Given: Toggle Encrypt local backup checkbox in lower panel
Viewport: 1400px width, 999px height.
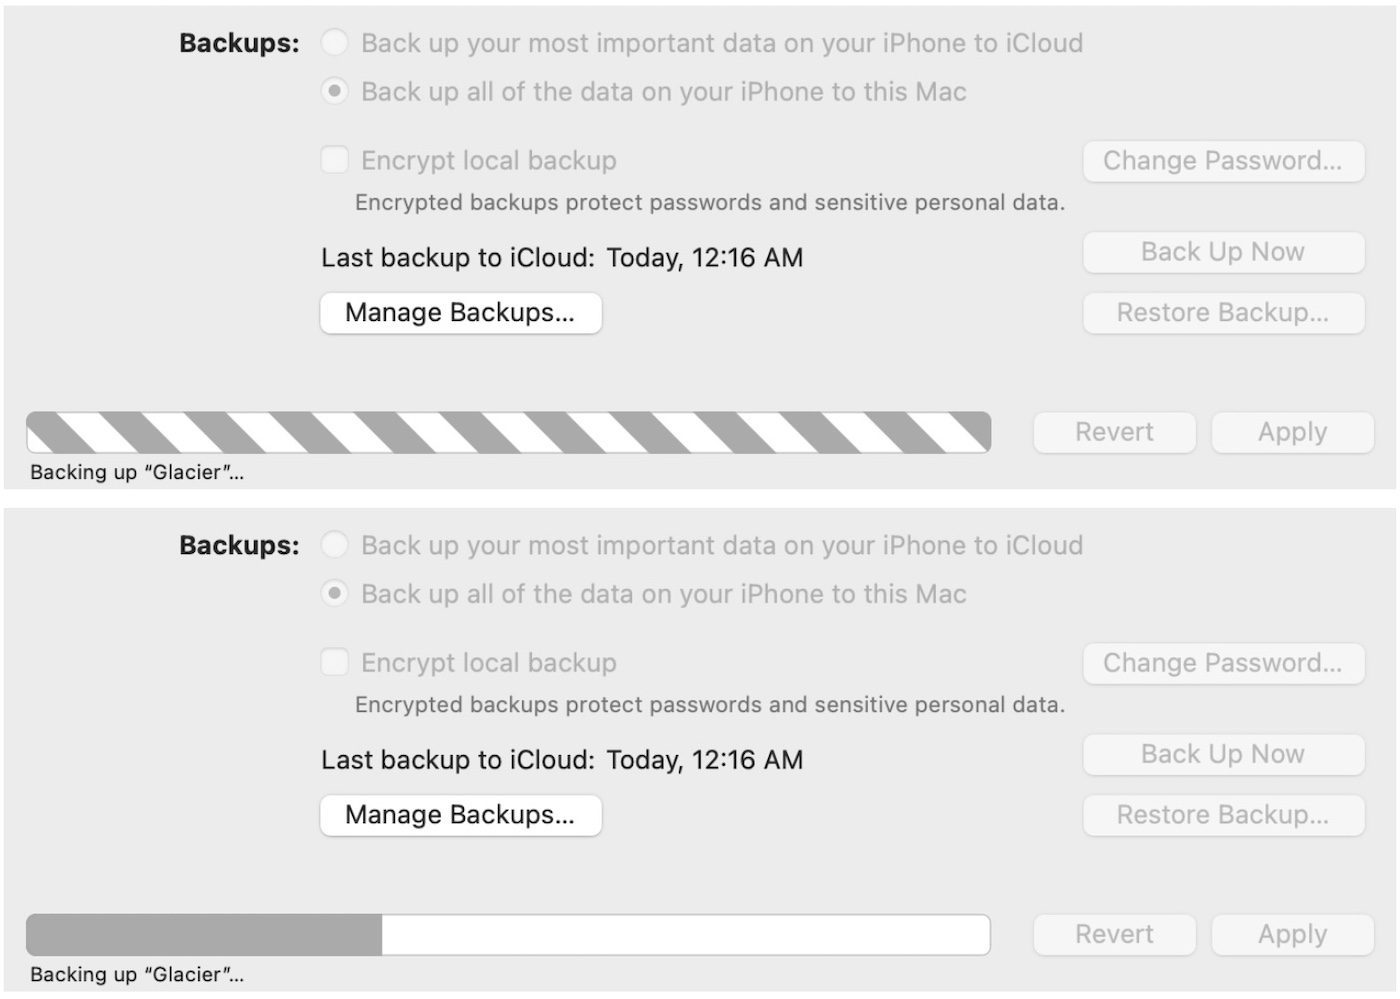Looking at the screenshot, I should (335, 662).
